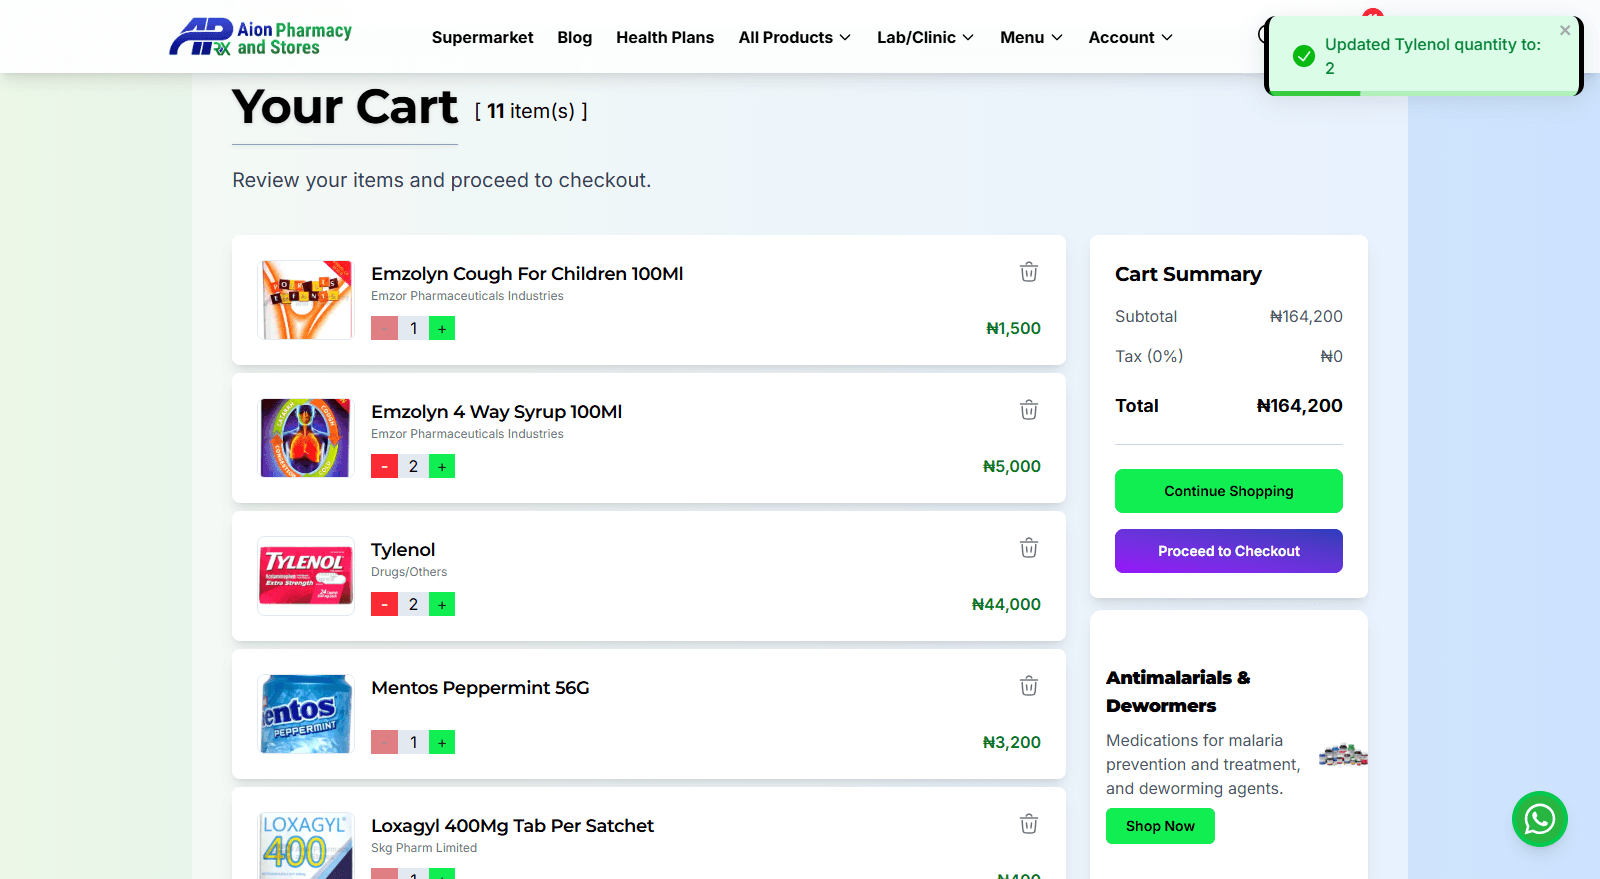Delete Mentos Peppermint 56G from cart

click(1028, 686)
